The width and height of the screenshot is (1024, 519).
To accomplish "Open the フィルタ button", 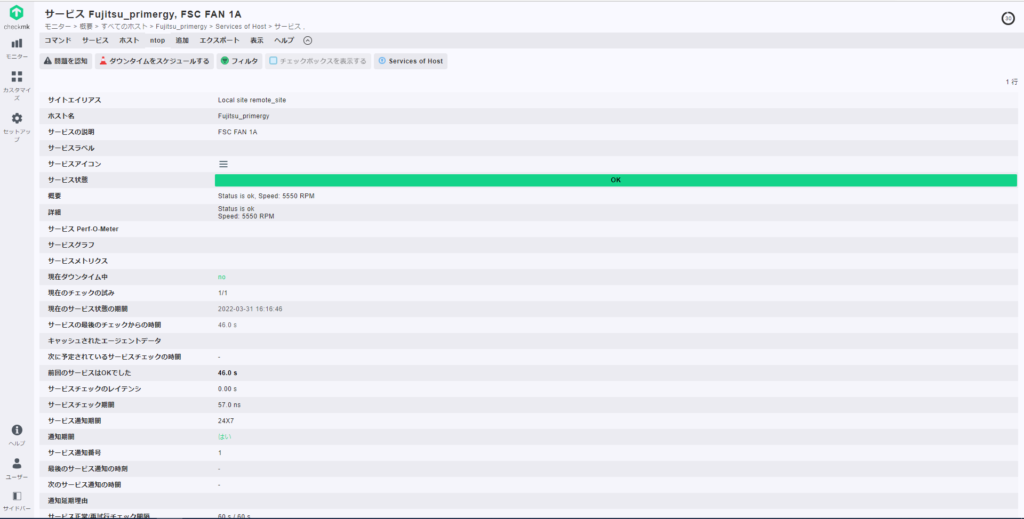I will pos(239,61).
